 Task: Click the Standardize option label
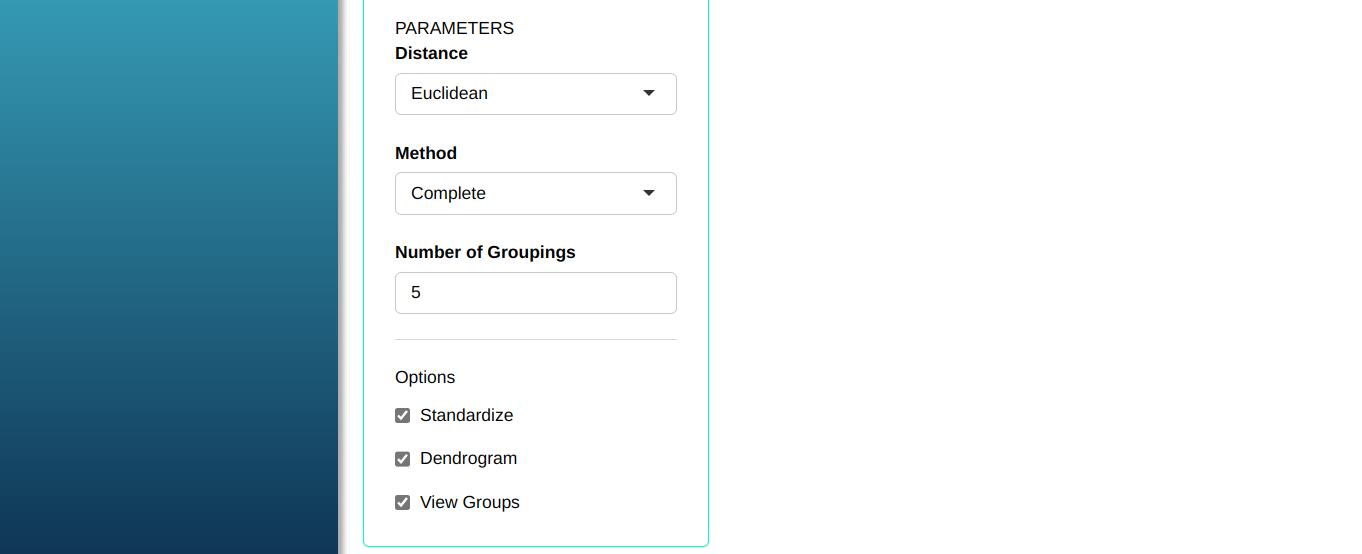point(466,415)
